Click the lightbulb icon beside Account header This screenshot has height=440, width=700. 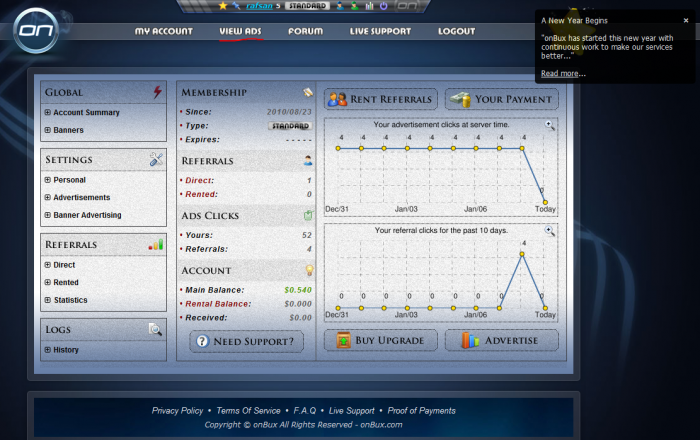click(309, 270)
